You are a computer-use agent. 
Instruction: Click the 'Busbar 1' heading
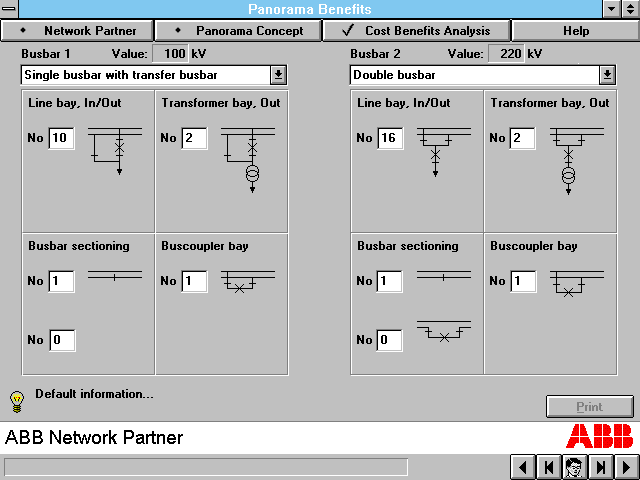pos(46,54)
